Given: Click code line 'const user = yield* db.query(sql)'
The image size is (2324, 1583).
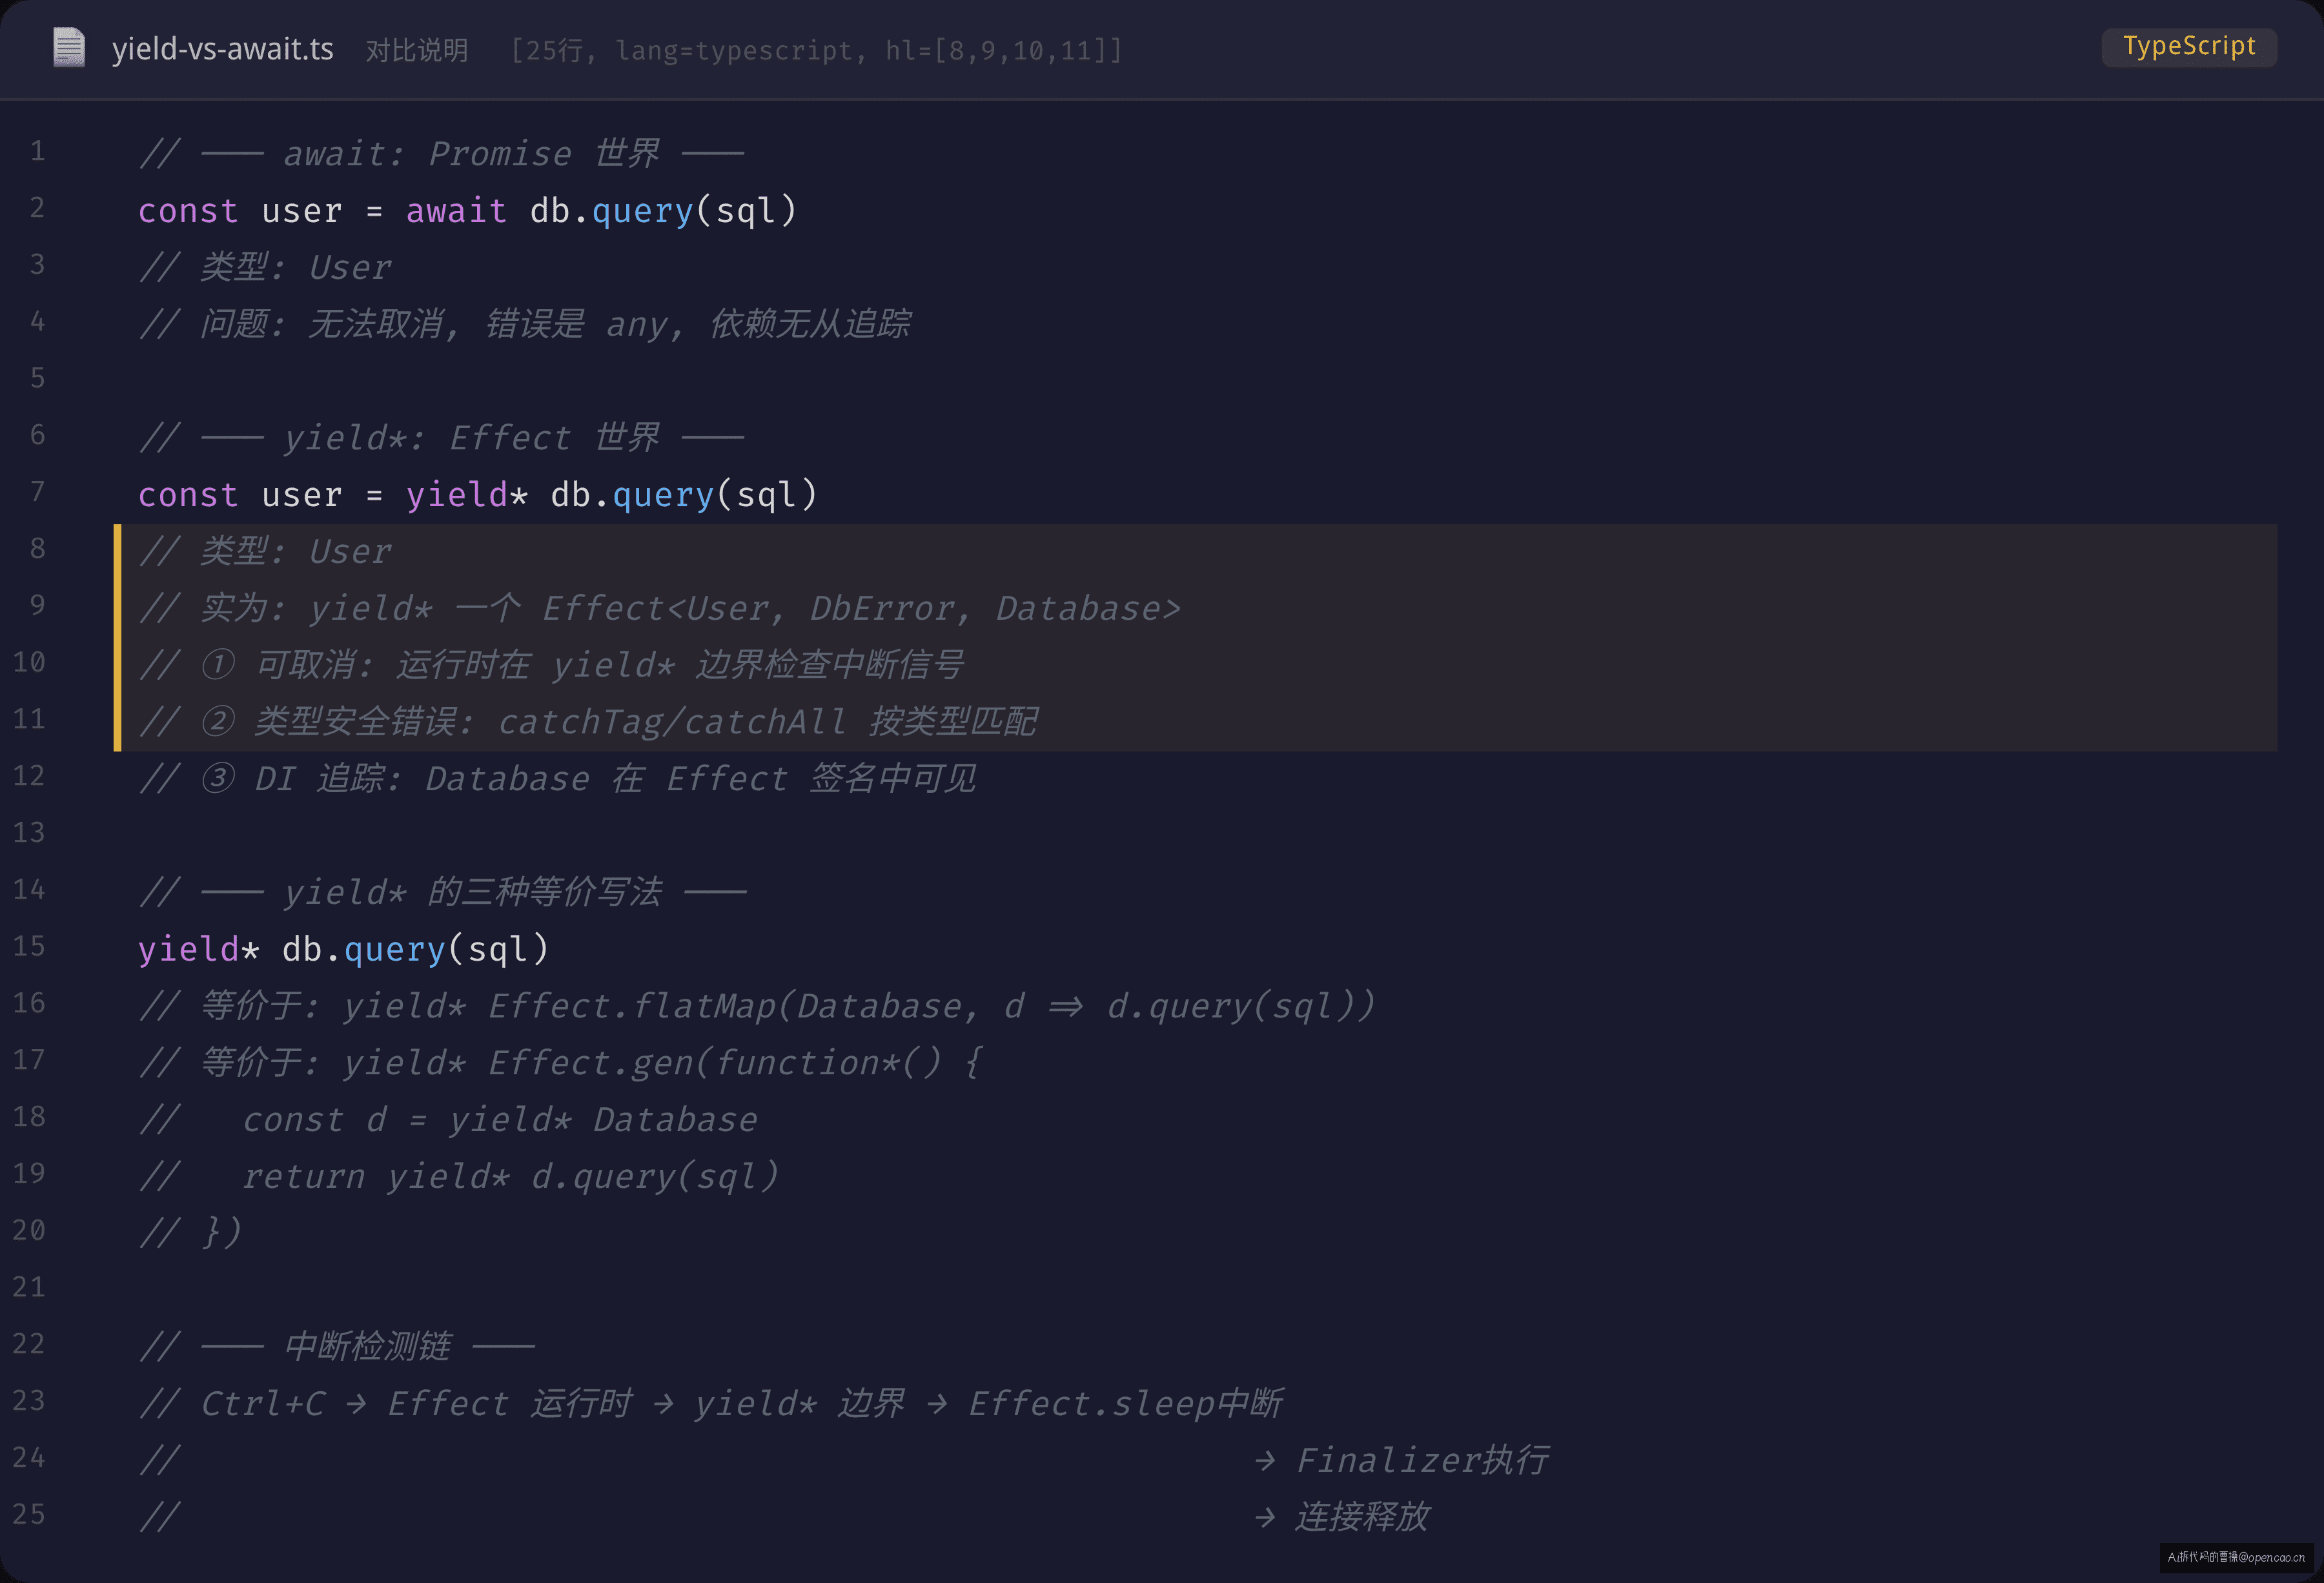Looking at the screenshot, I should click(x=478, y=495).
